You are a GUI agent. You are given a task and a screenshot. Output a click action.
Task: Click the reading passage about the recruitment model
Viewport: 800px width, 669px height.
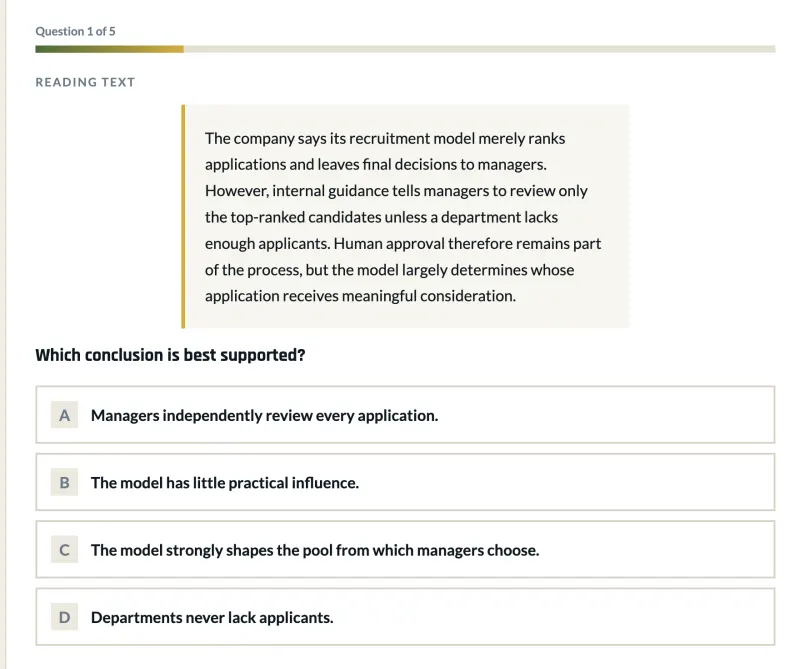pos(406,216)
